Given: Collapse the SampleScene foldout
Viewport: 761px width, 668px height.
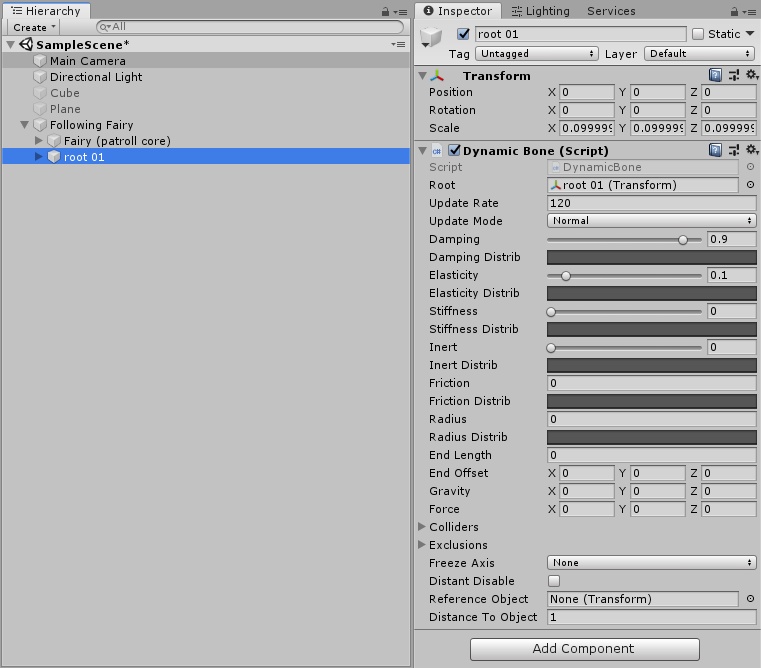Looking at the screenshot, I should point(11,45).
